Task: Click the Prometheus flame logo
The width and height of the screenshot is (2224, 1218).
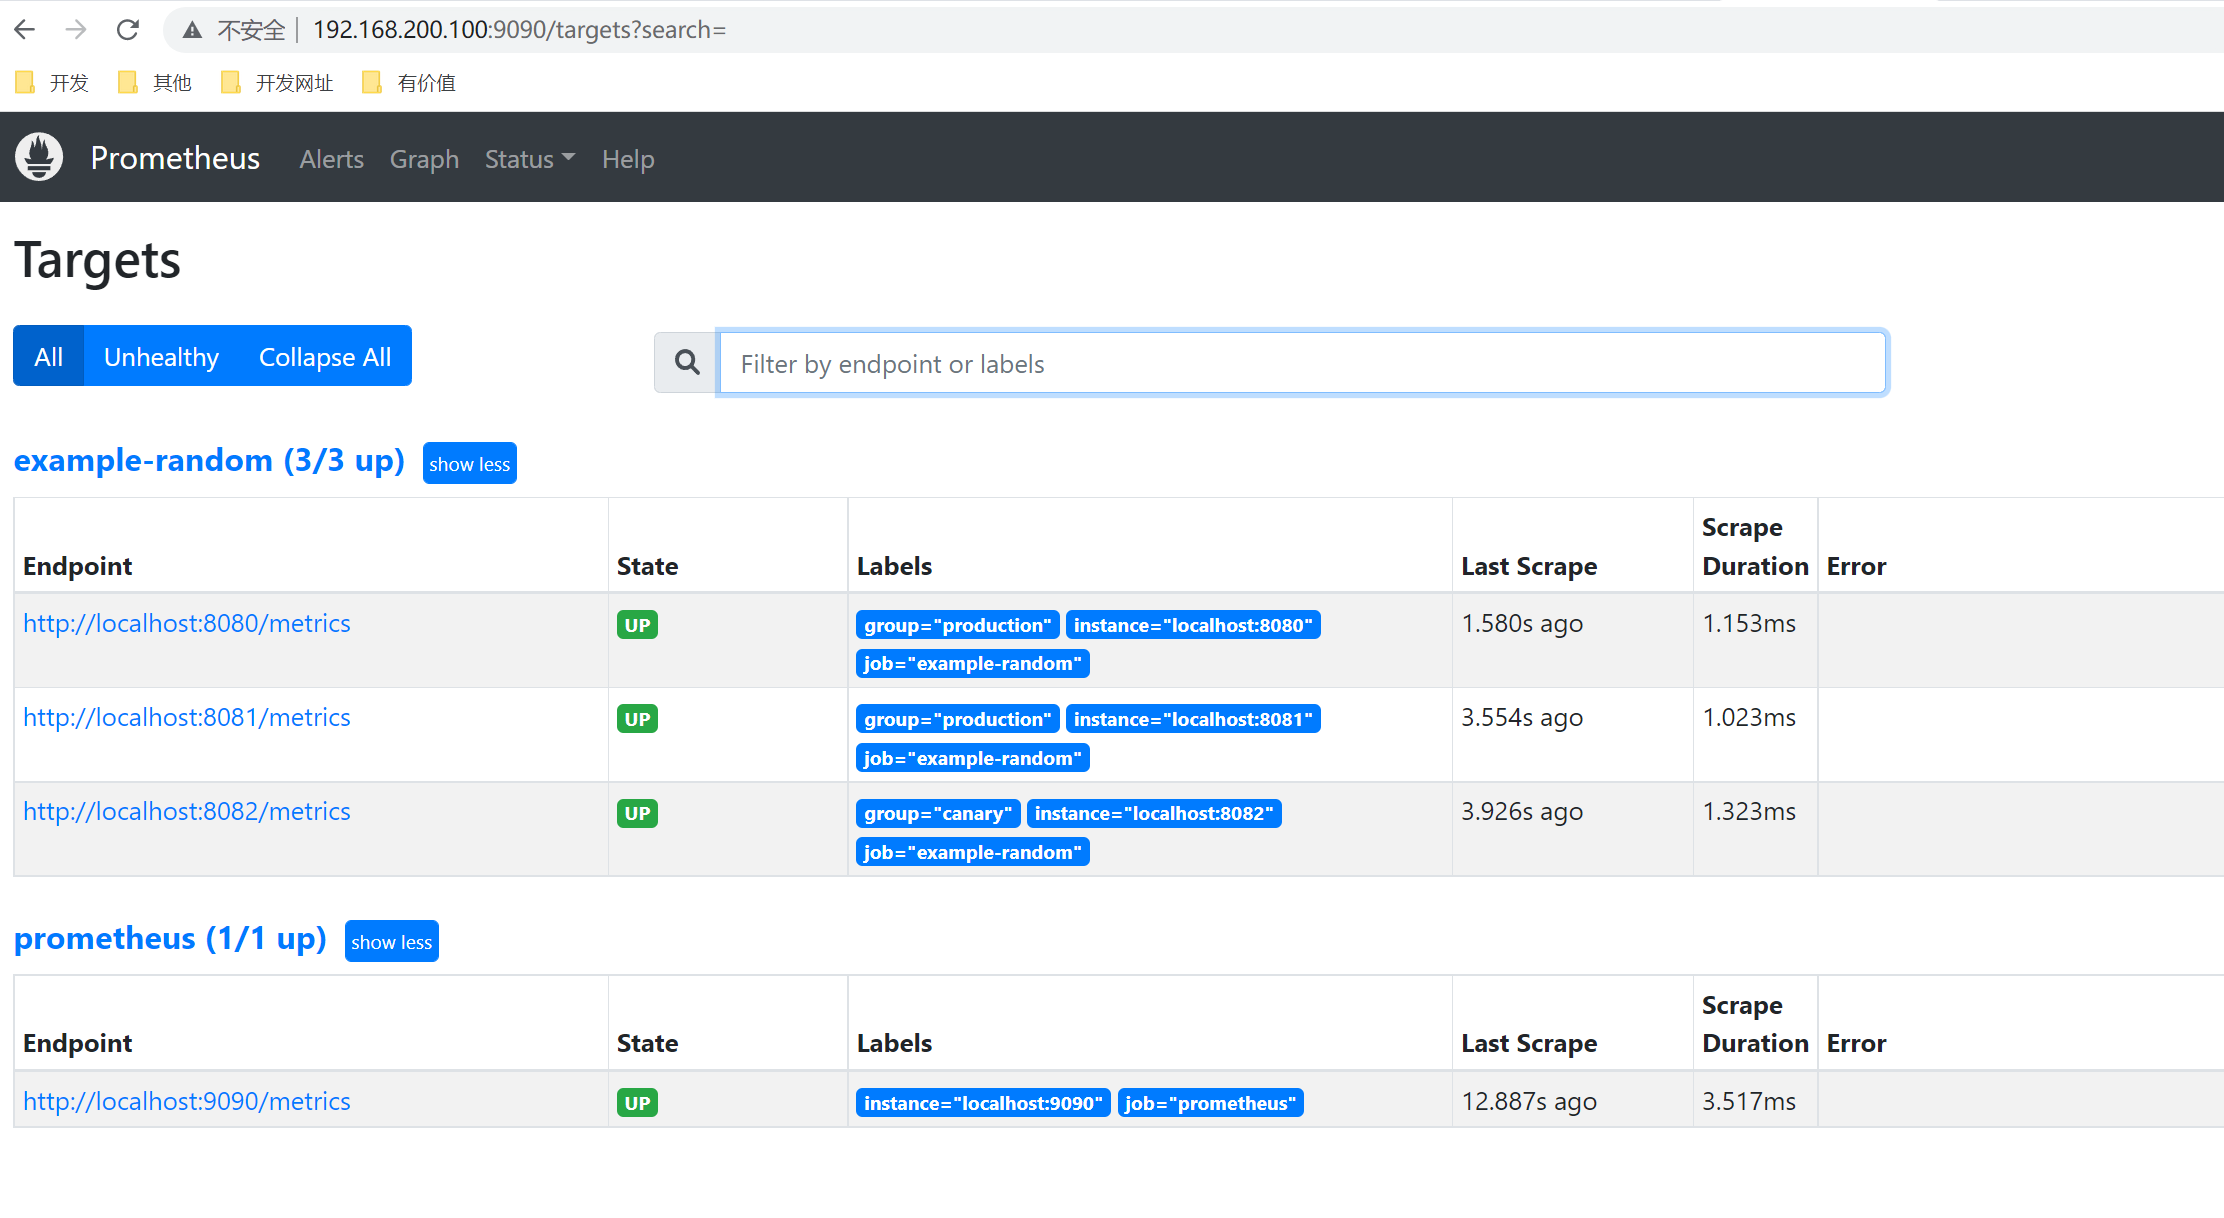Action: click(x=39, y=157)
